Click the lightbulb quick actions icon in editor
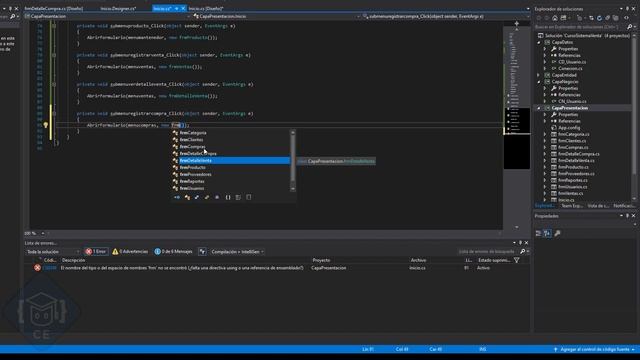This screenshot has width=640, height=360. (46, 125)
